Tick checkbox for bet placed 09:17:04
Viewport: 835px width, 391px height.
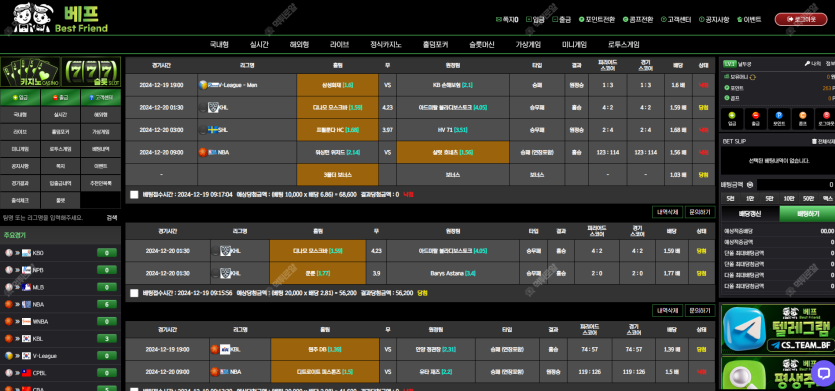[134, 195]
